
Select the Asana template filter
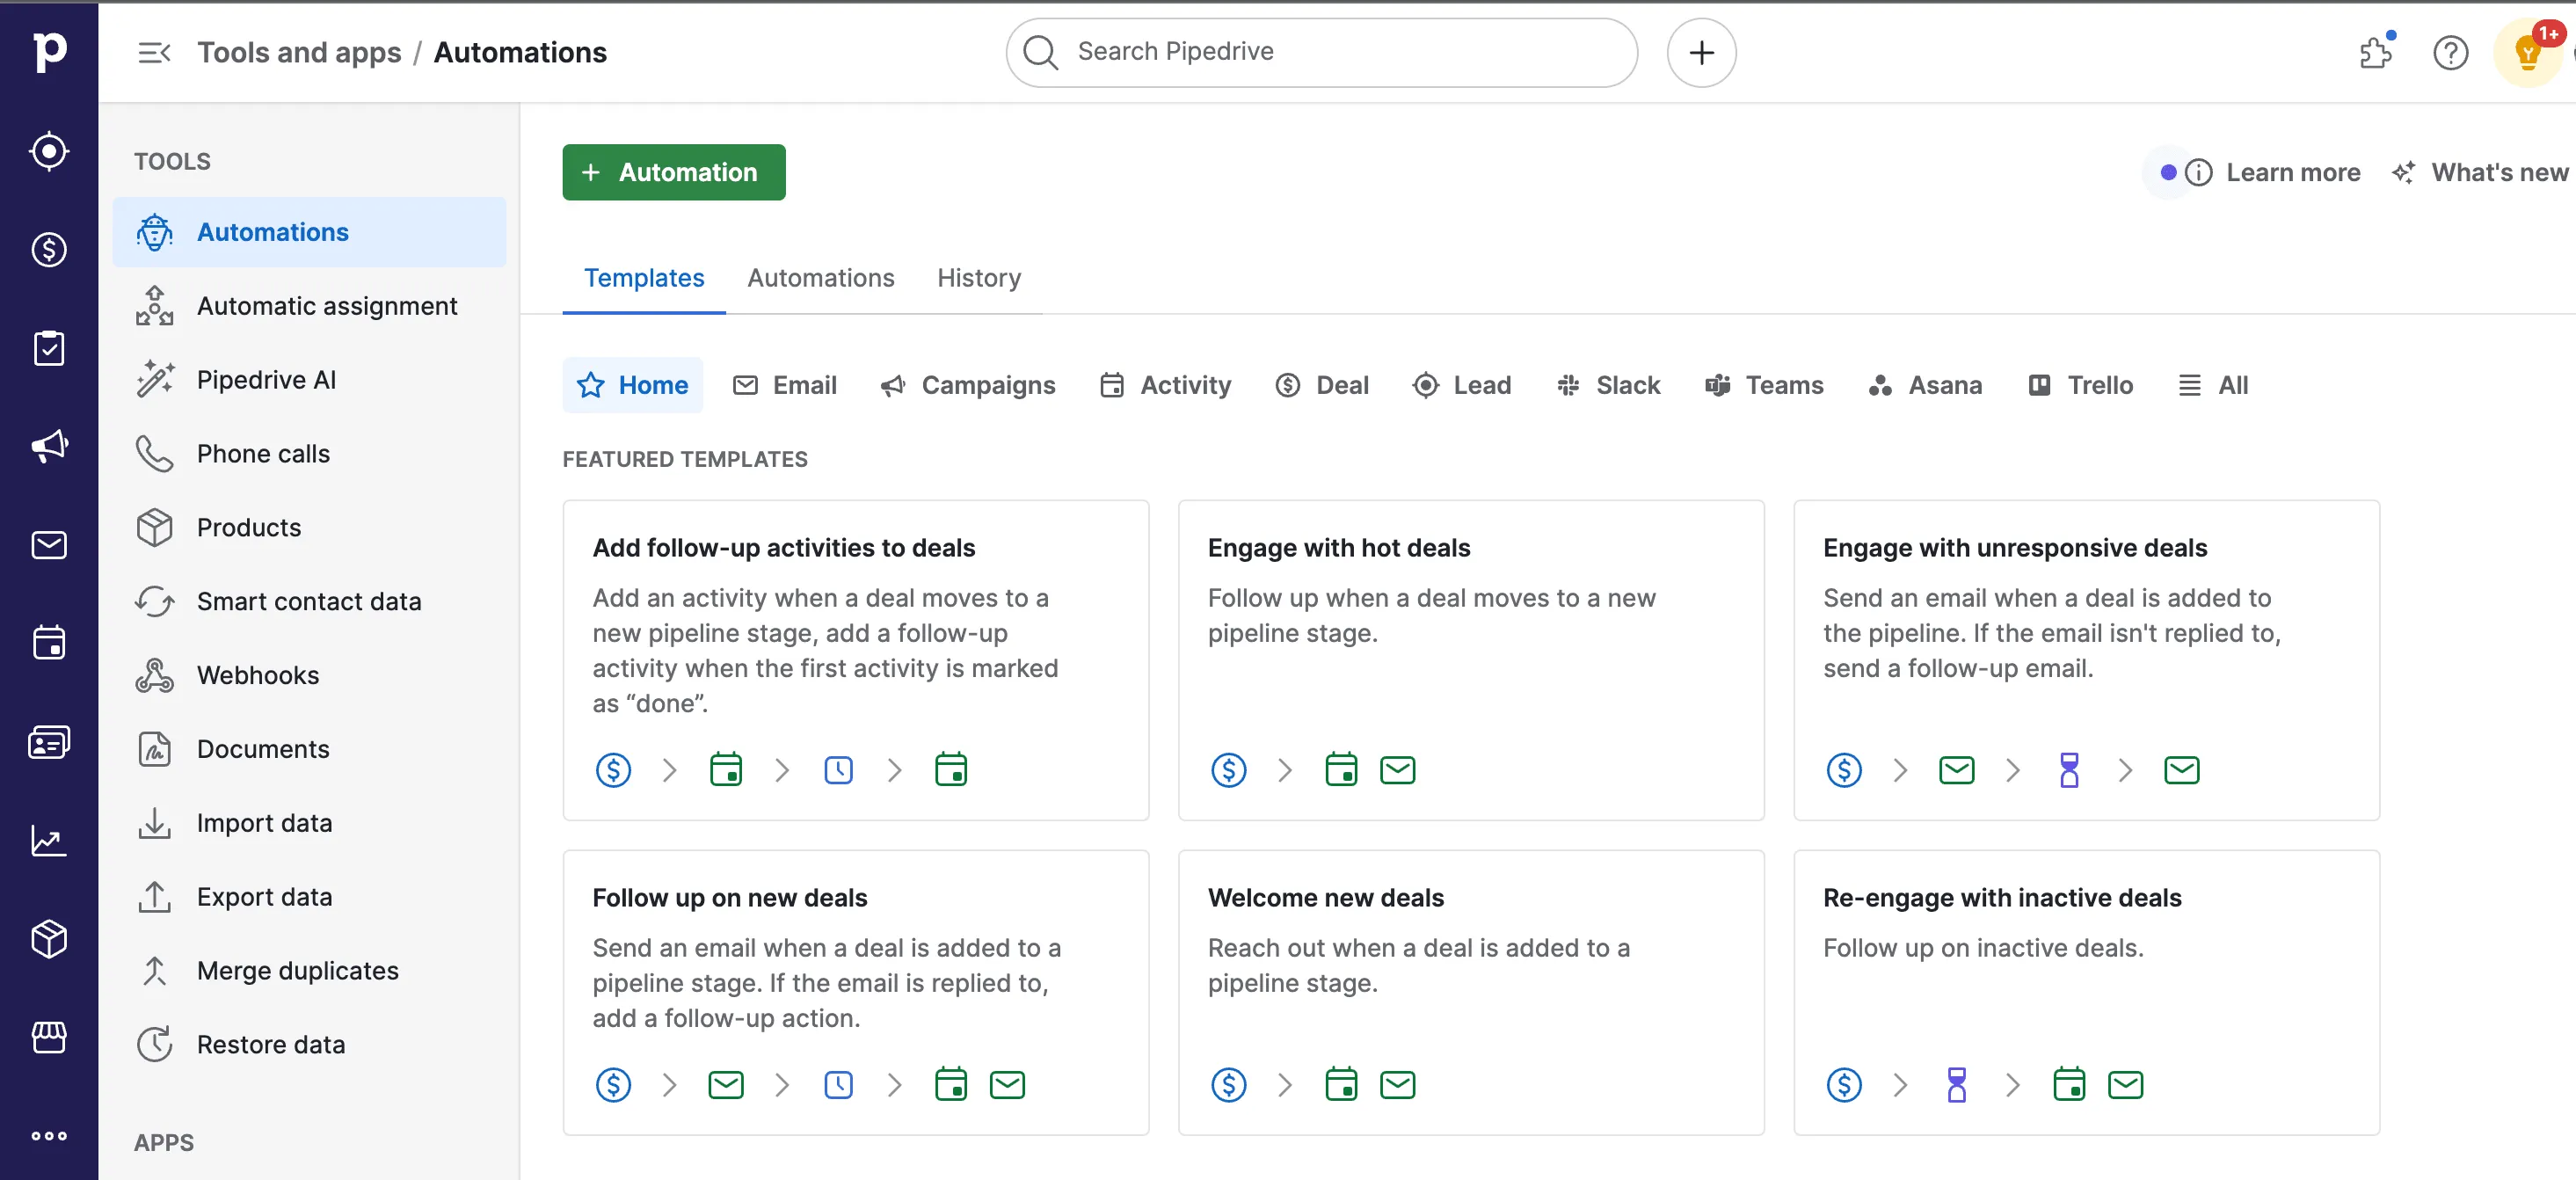tap(1925, 385)
